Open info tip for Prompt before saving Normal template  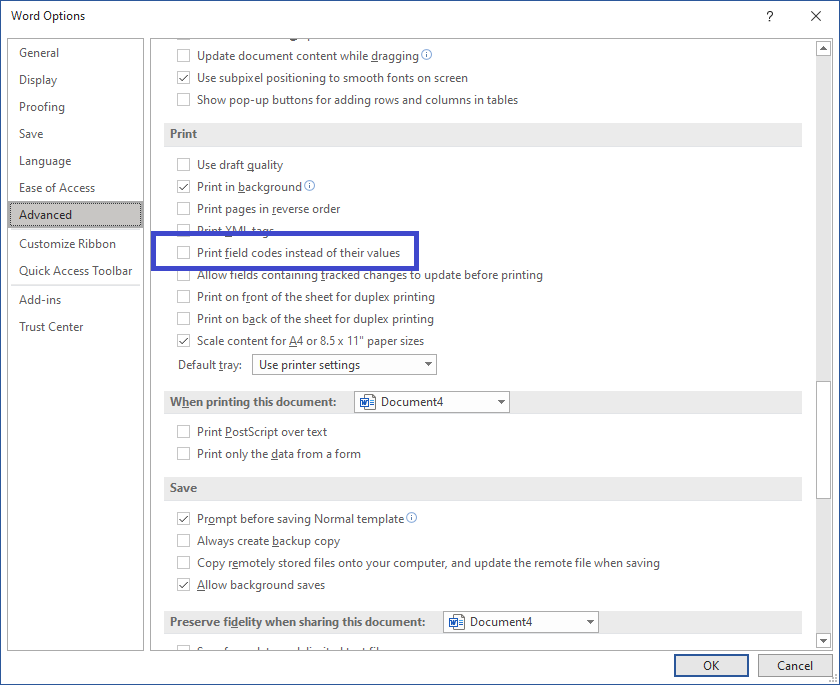[411, 518]
